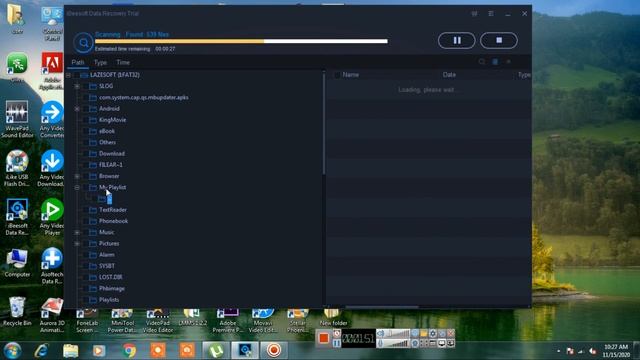Click the scan progress bar

(241, 41)
